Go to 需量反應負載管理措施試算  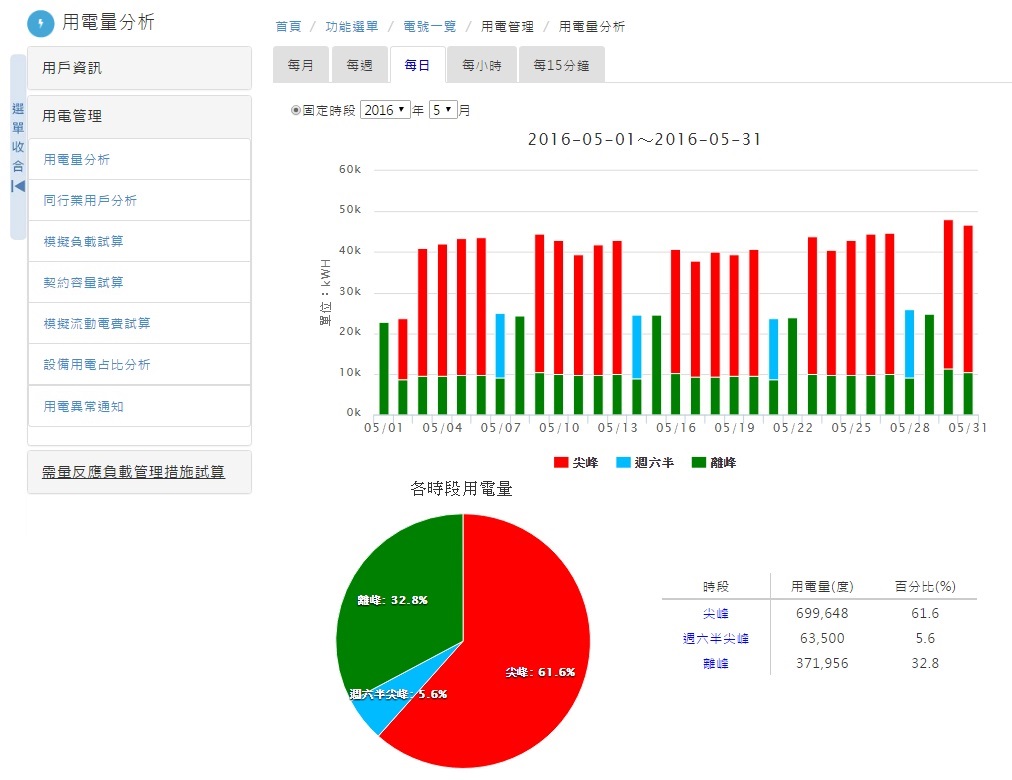[x=133, y=472]
